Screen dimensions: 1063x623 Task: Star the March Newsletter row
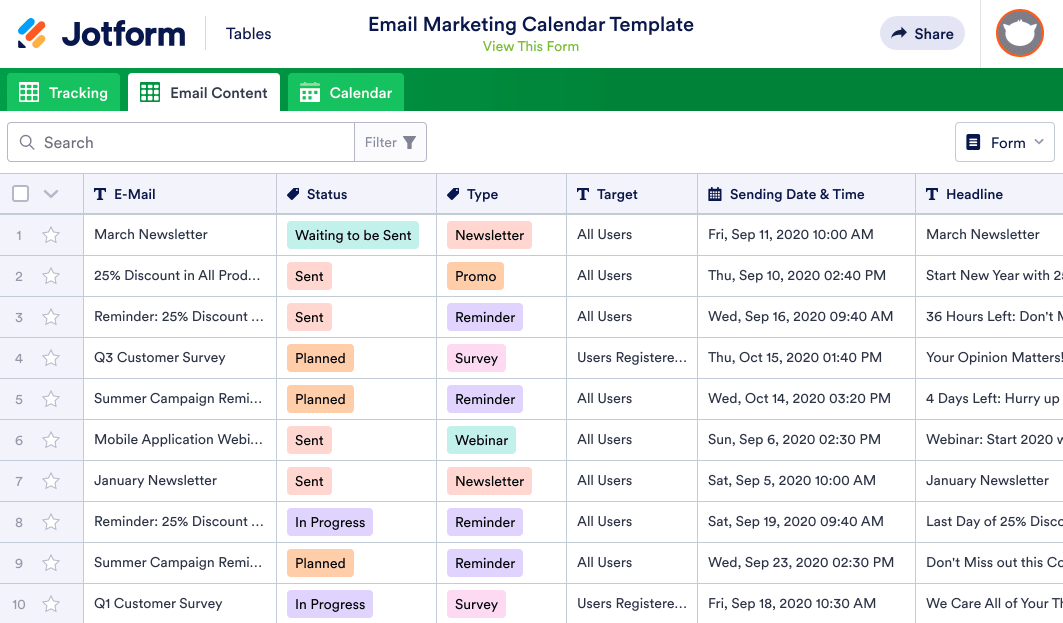coord(51,234)
